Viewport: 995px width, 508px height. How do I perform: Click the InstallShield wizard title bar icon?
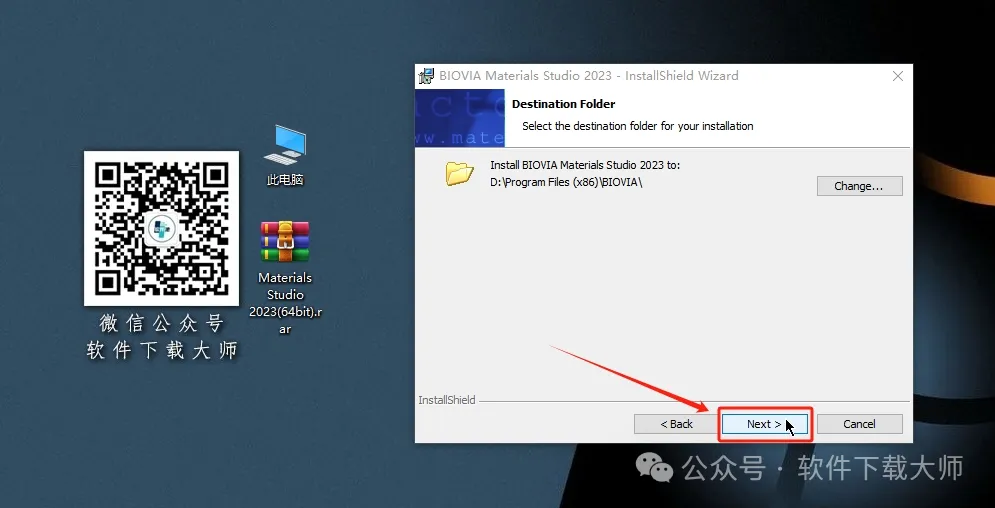coord(428,76)
